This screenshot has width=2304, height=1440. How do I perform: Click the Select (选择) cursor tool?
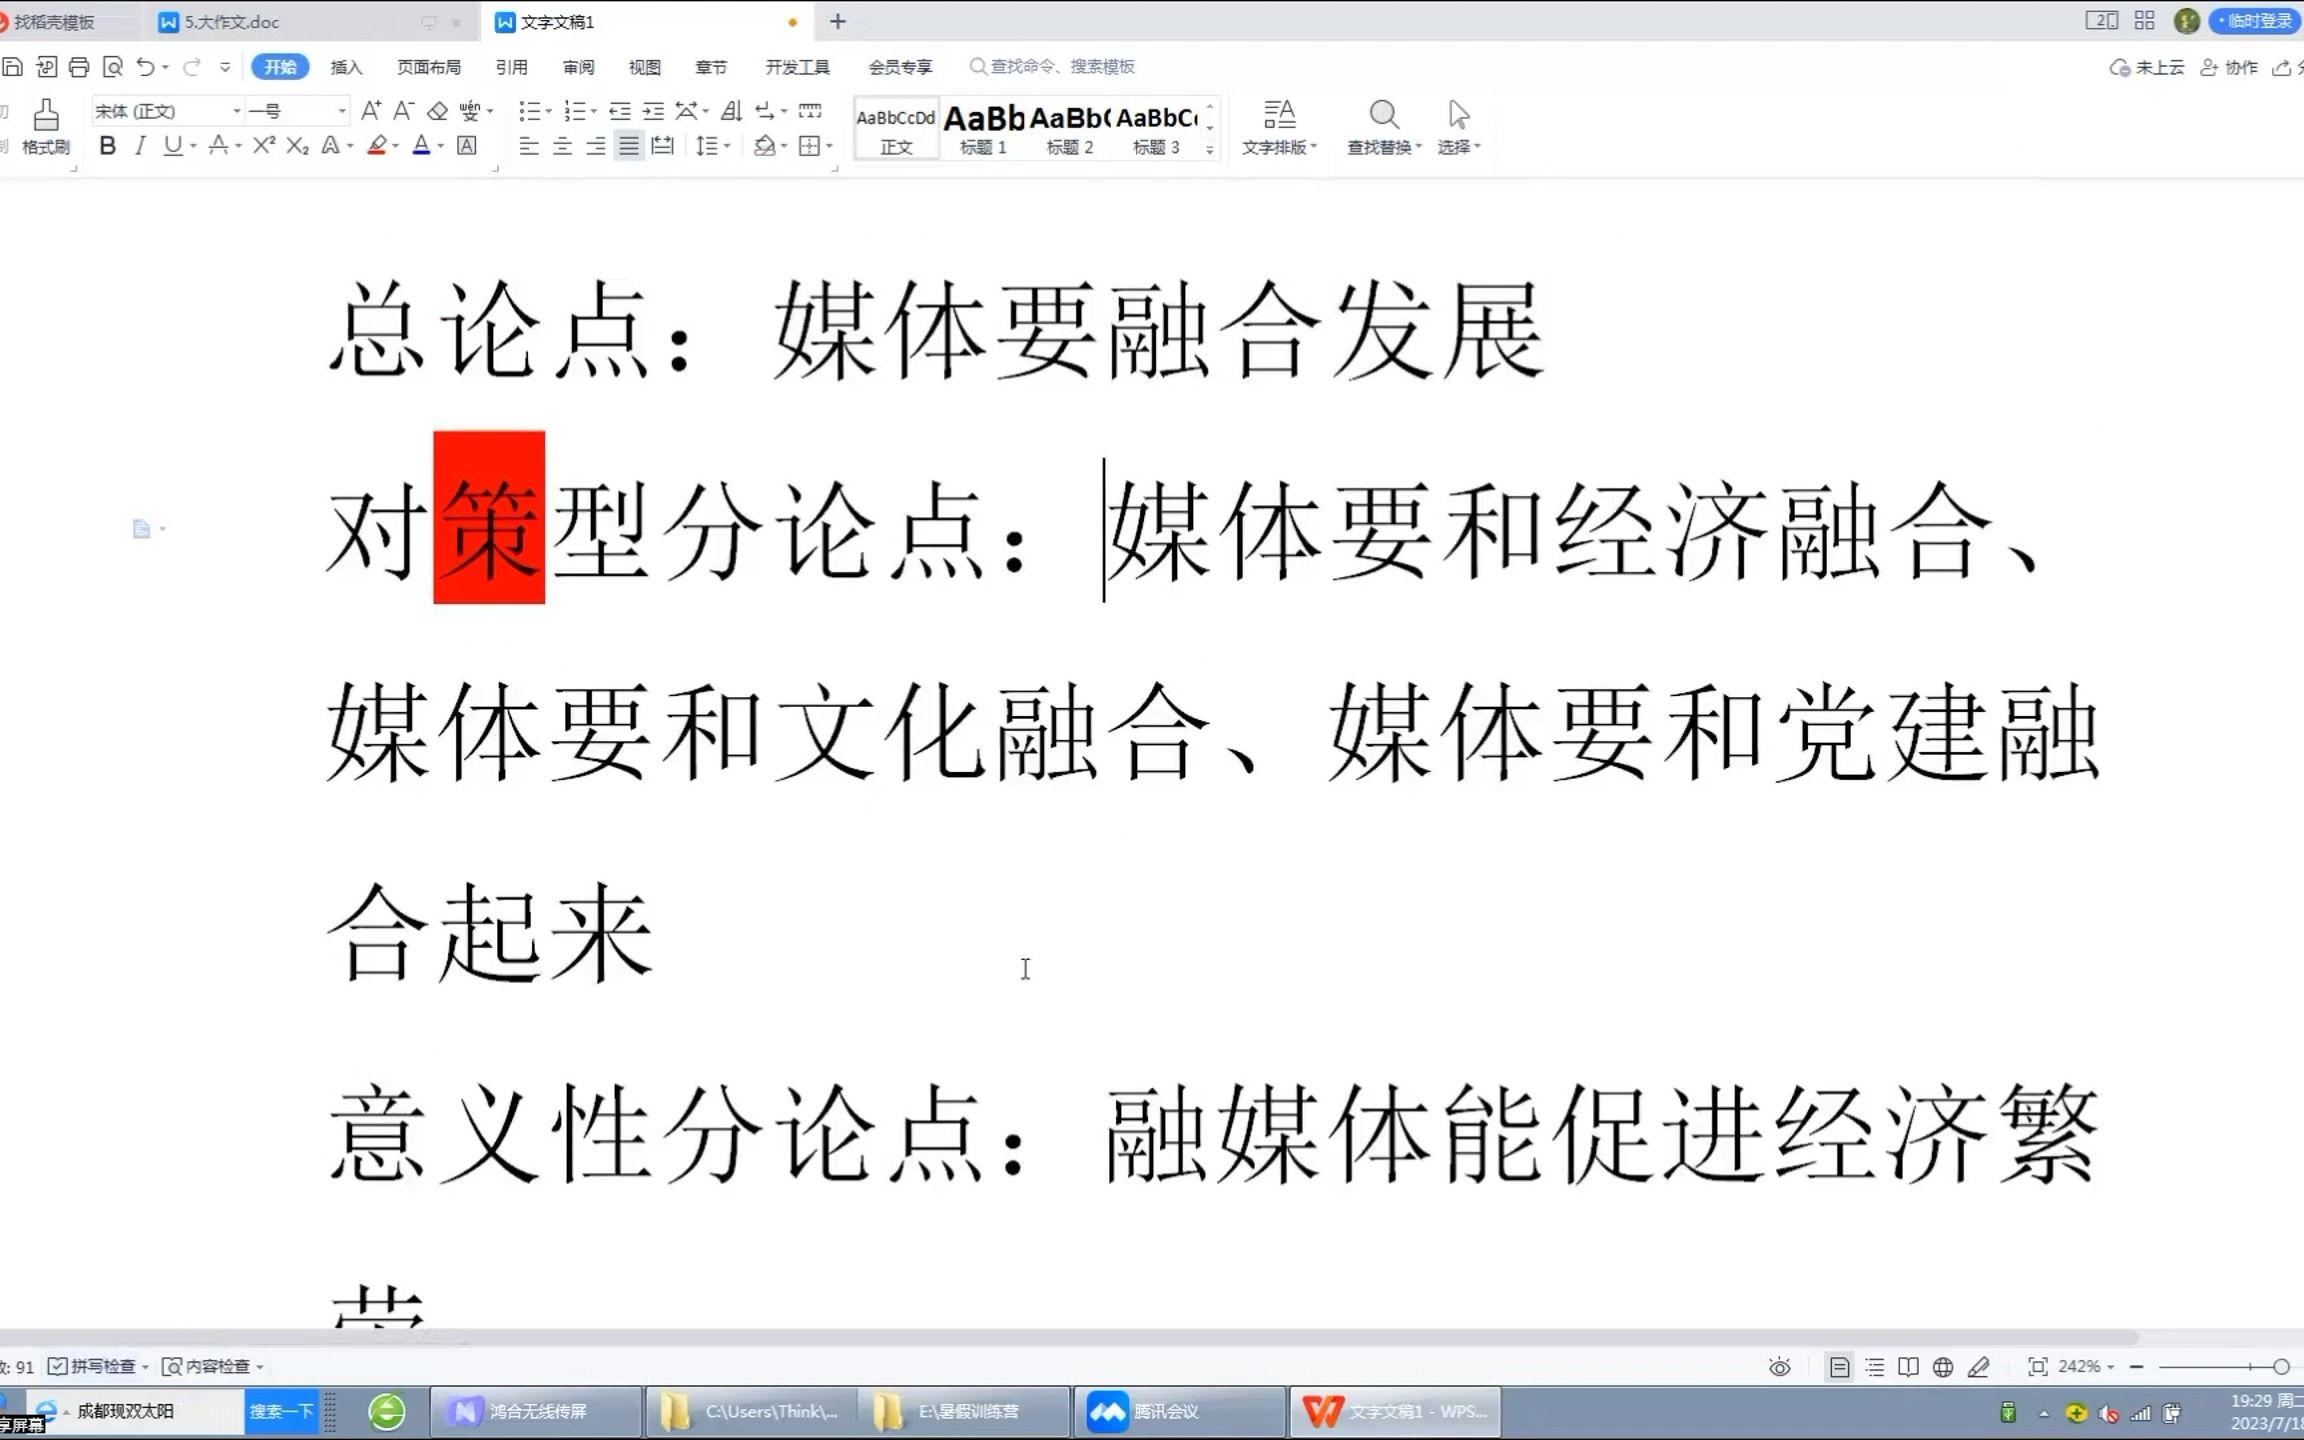pos(1459,127)
